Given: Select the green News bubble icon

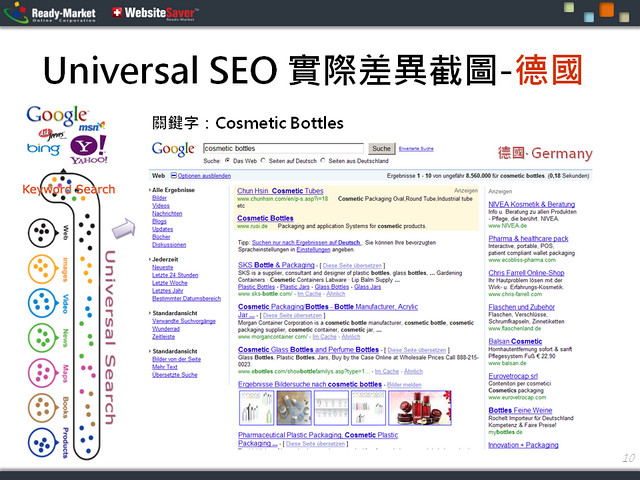Looking at the screenshot, I should point(42,338).
